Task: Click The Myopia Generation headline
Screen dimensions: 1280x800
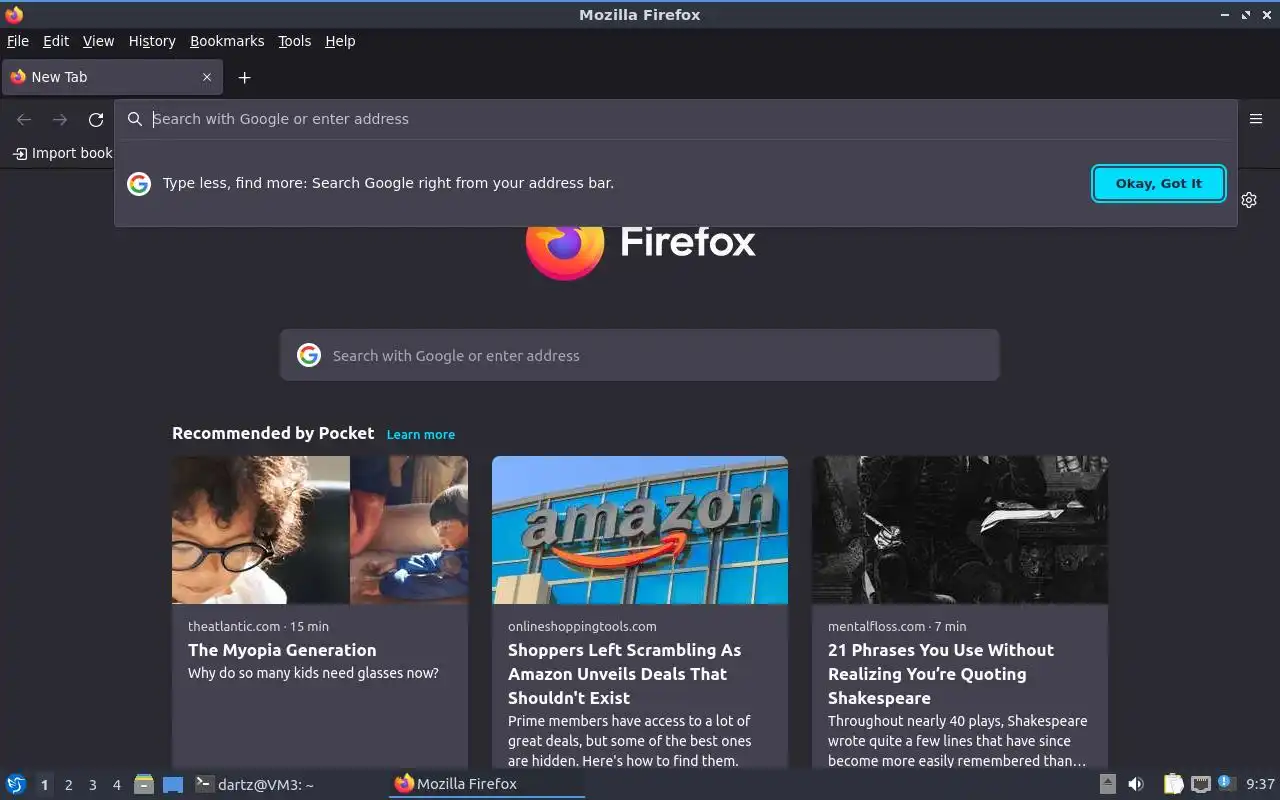Action: (282, 650)
